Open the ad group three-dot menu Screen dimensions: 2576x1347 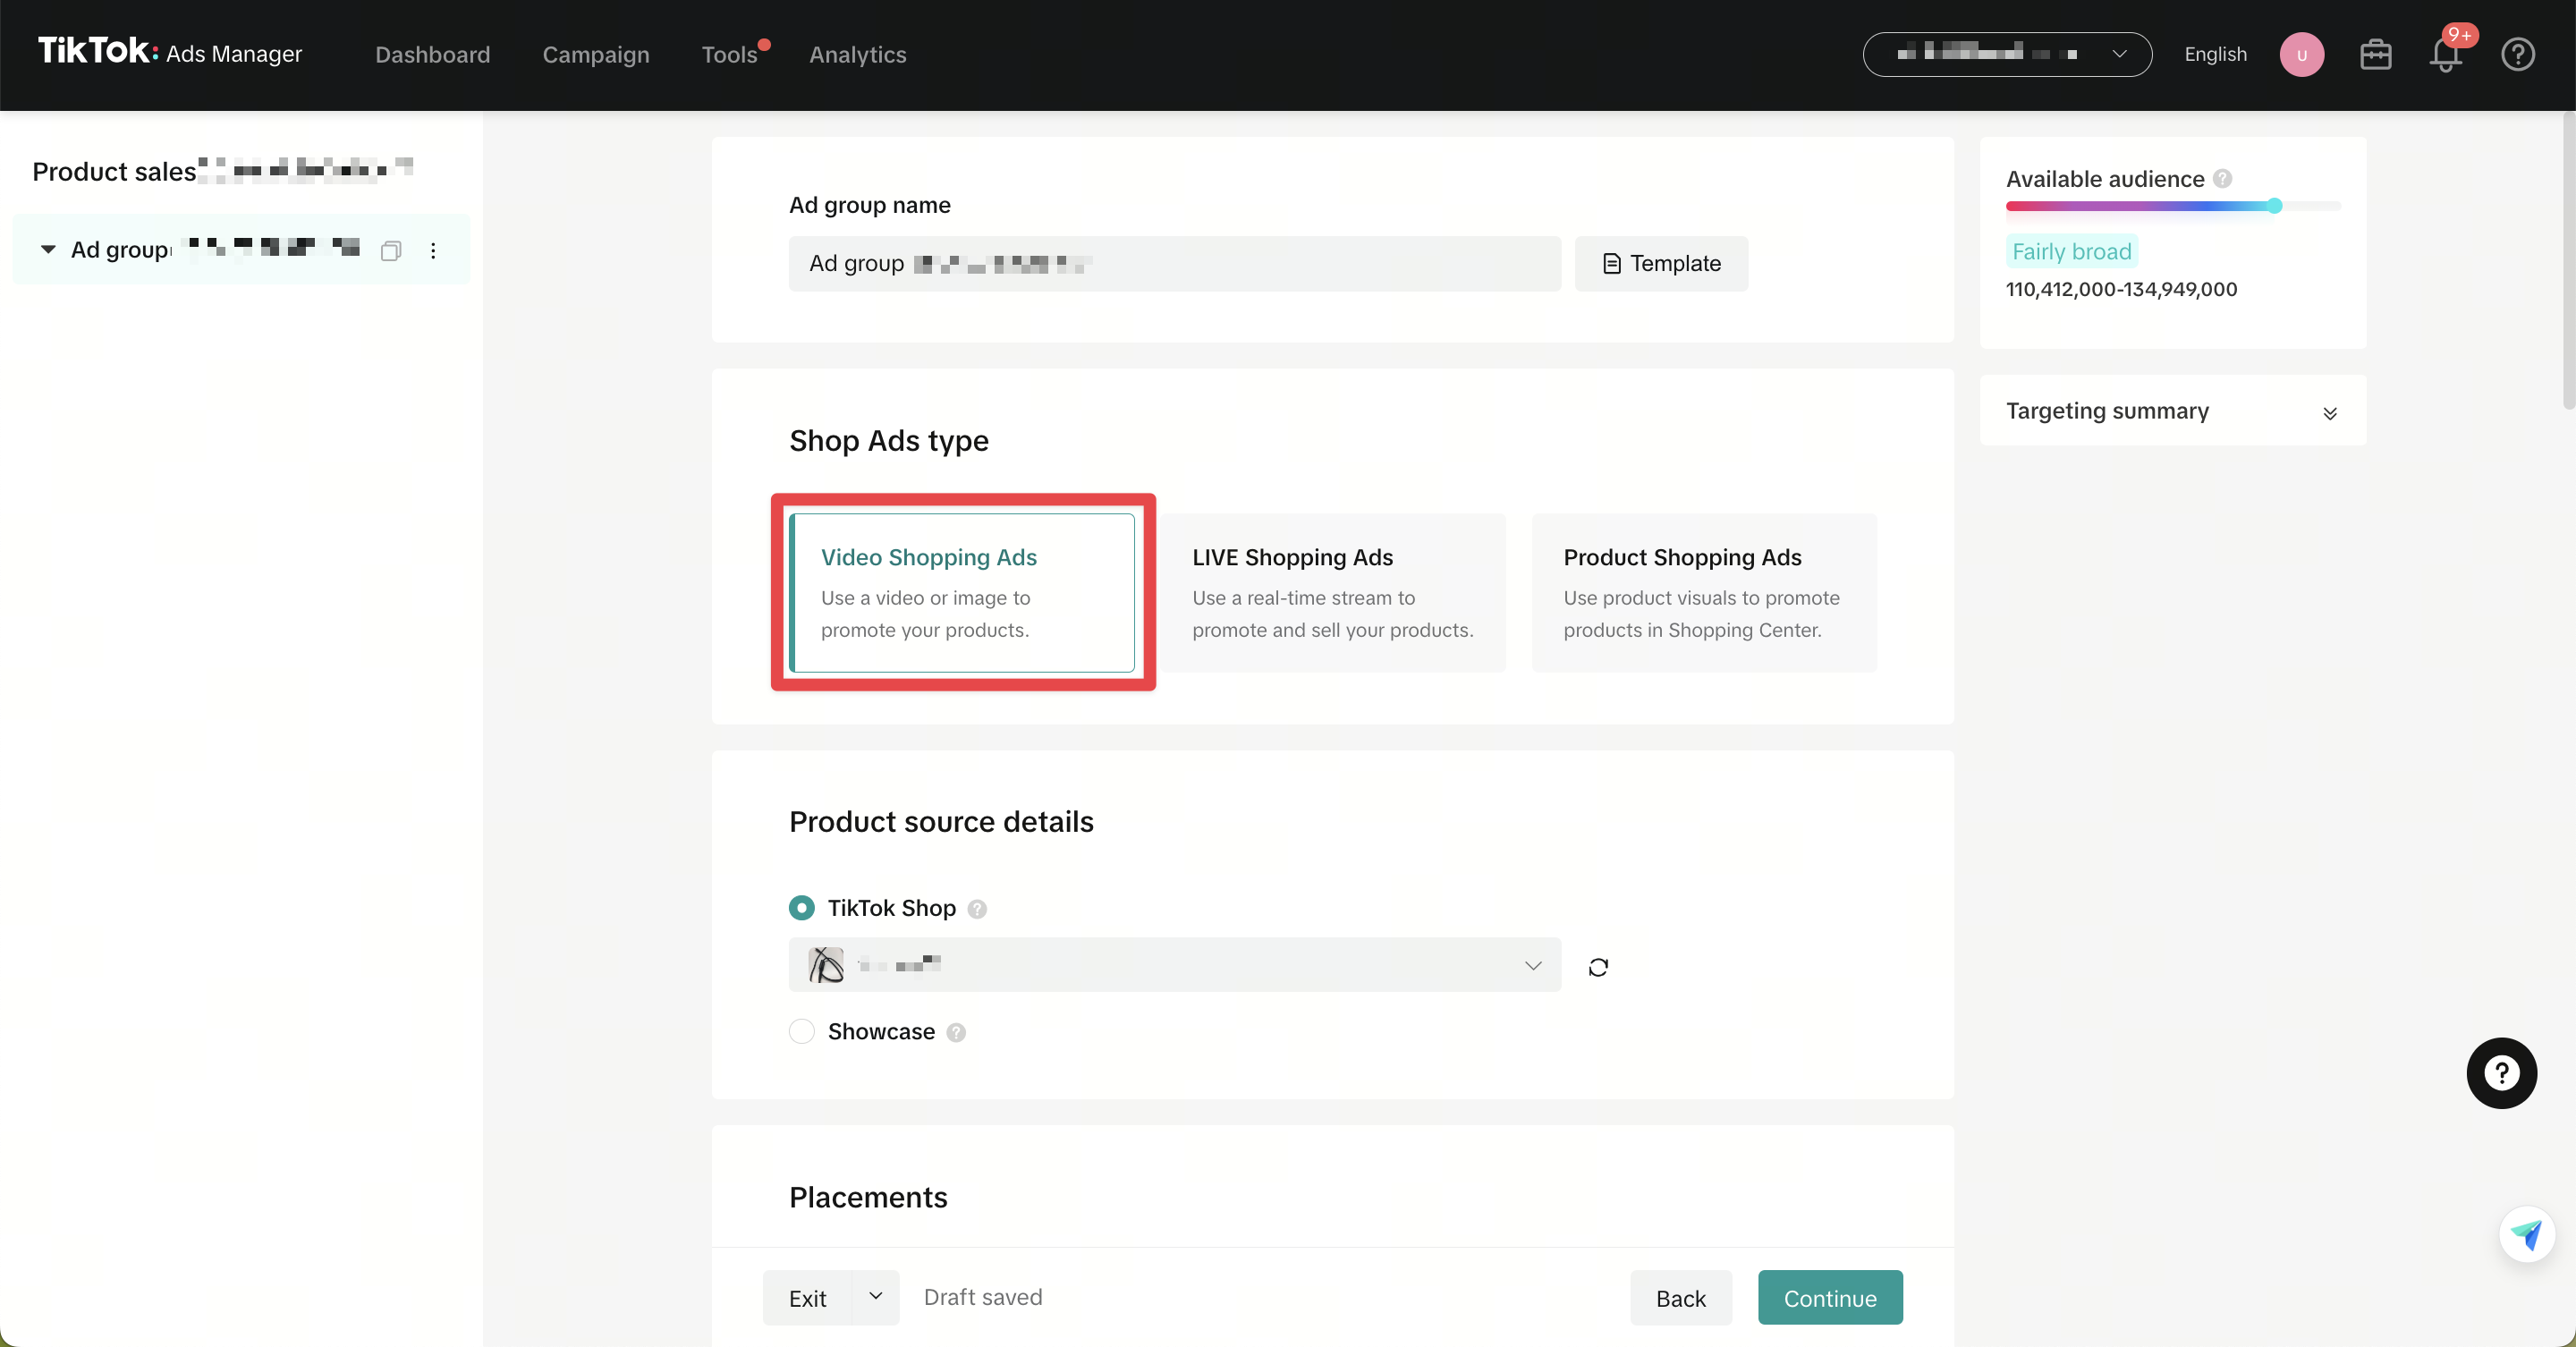433,250
